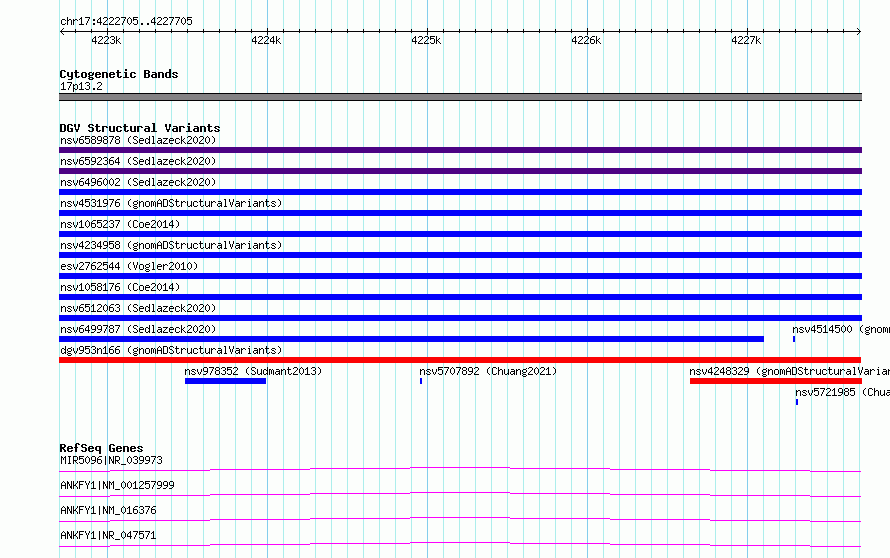This screenshot has width=890, height=558.
Task: Click the right arrow of the coordinate ruler
Action: [859, 32]
